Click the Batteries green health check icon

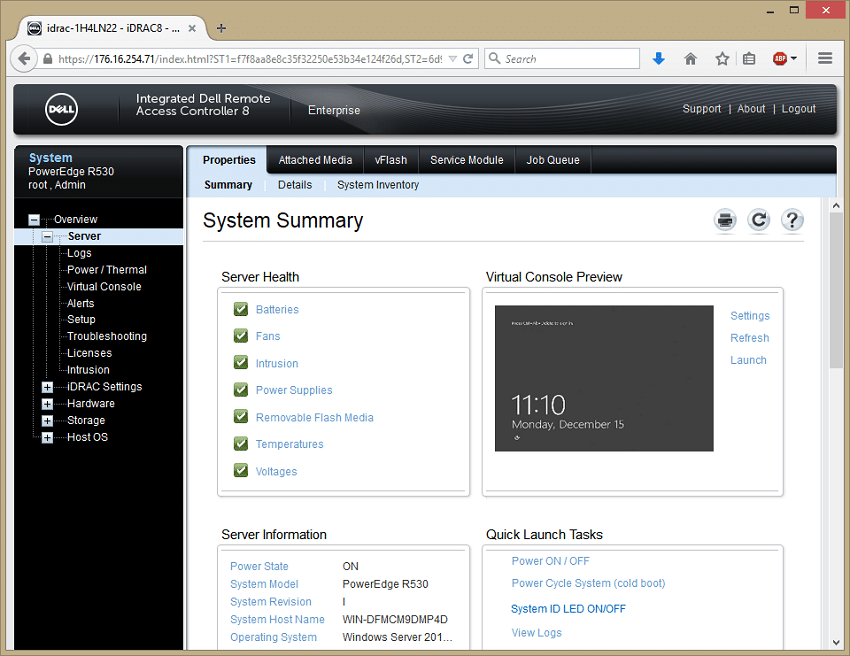pyautogui.click(x=241, y=309)
